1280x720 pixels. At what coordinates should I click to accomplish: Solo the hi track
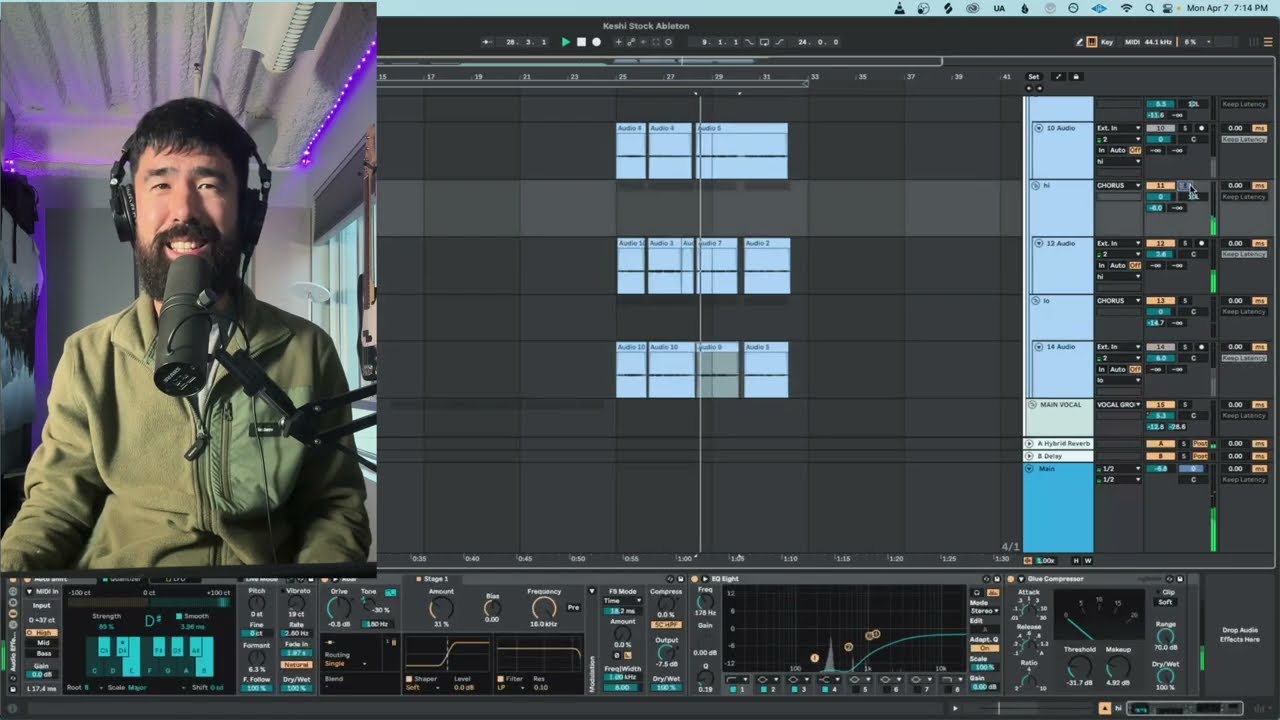point(1185,185)
